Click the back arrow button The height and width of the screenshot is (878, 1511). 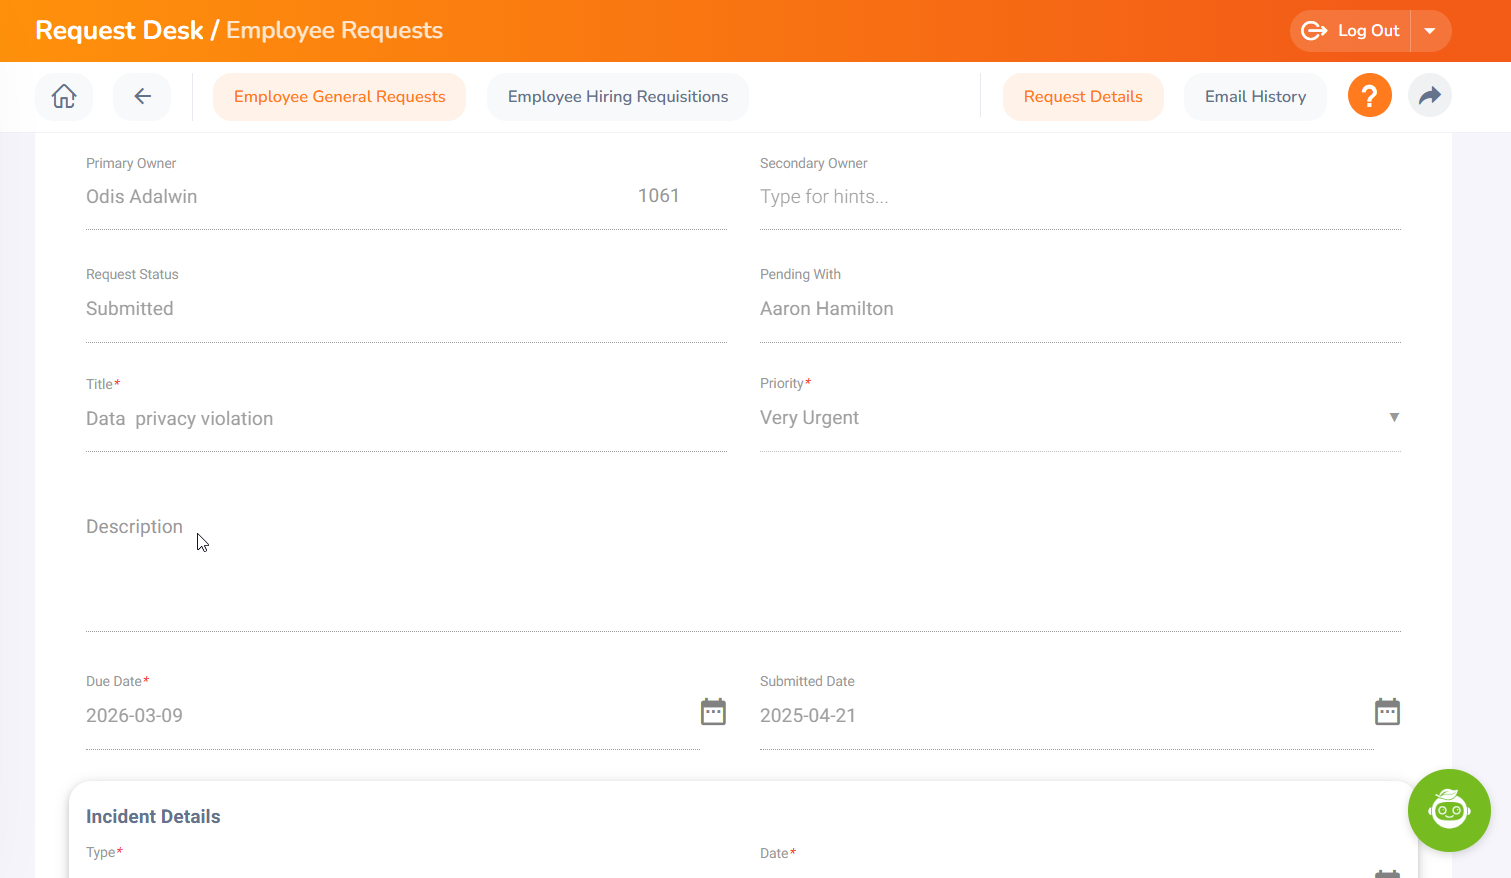142,97
